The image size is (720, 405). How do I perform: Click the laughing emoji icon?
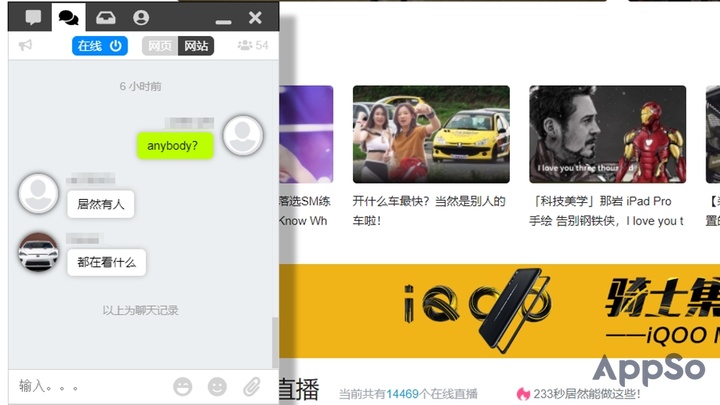[182, 386]
